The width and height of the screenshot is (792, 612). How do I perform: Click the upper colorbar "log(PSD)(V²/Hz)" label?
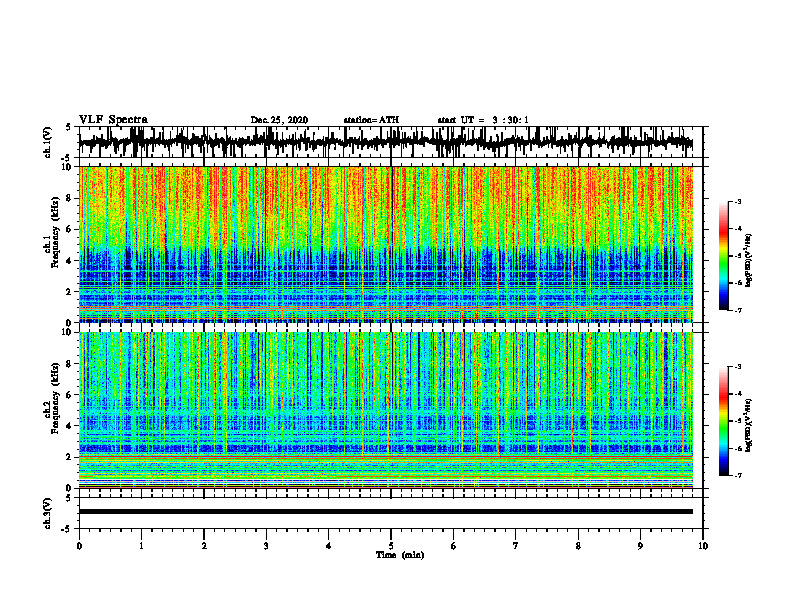[750, 260]
